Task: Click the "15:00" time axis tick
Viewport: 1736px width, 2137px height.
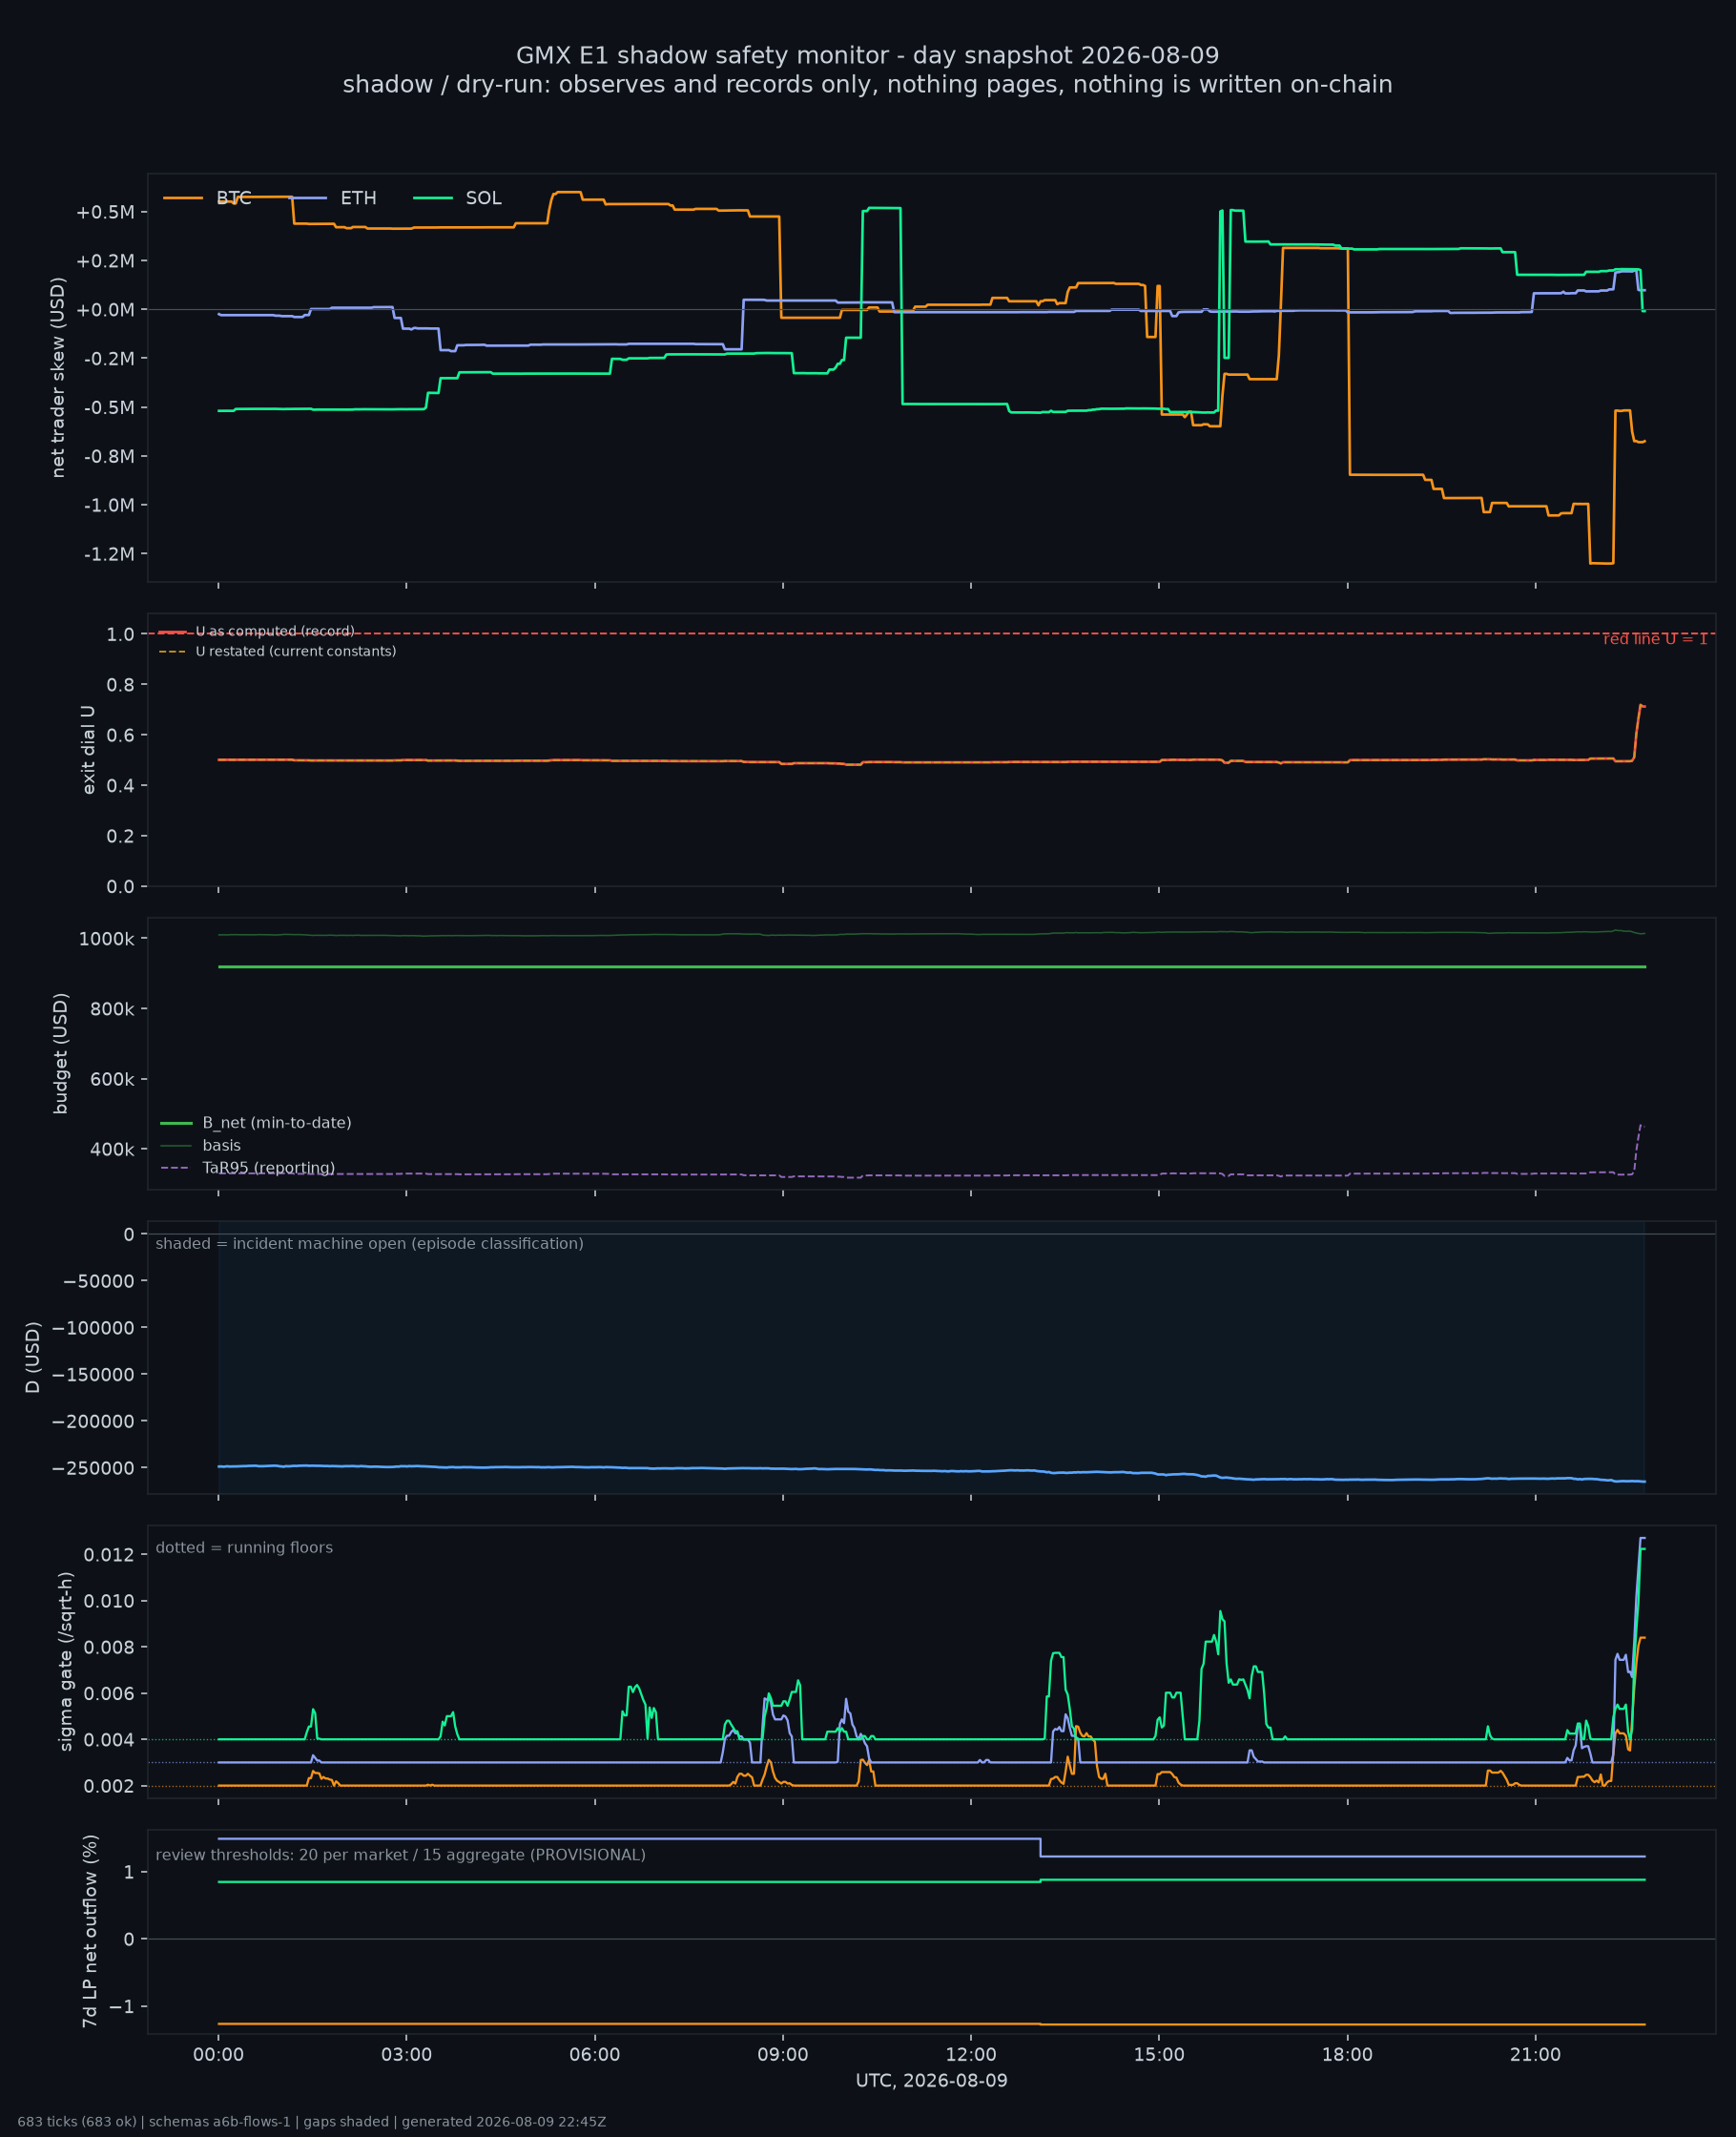Action: [1159, 2055]
